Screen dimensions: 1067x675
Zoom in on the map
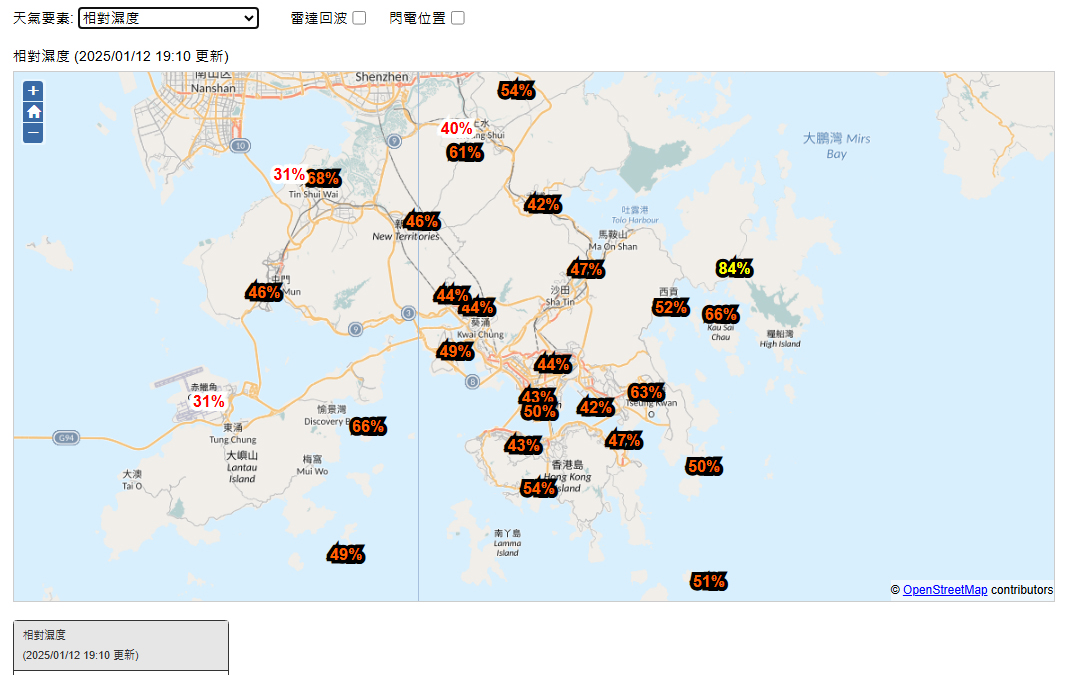click(x=34, y=90)
